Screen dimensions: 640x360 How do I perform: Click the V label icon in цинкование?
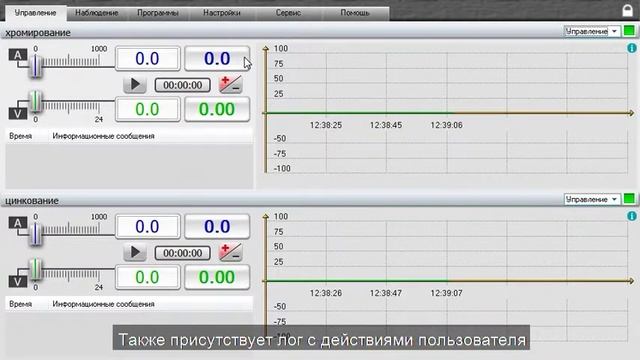pyautogui.click(x=18, y=282)
